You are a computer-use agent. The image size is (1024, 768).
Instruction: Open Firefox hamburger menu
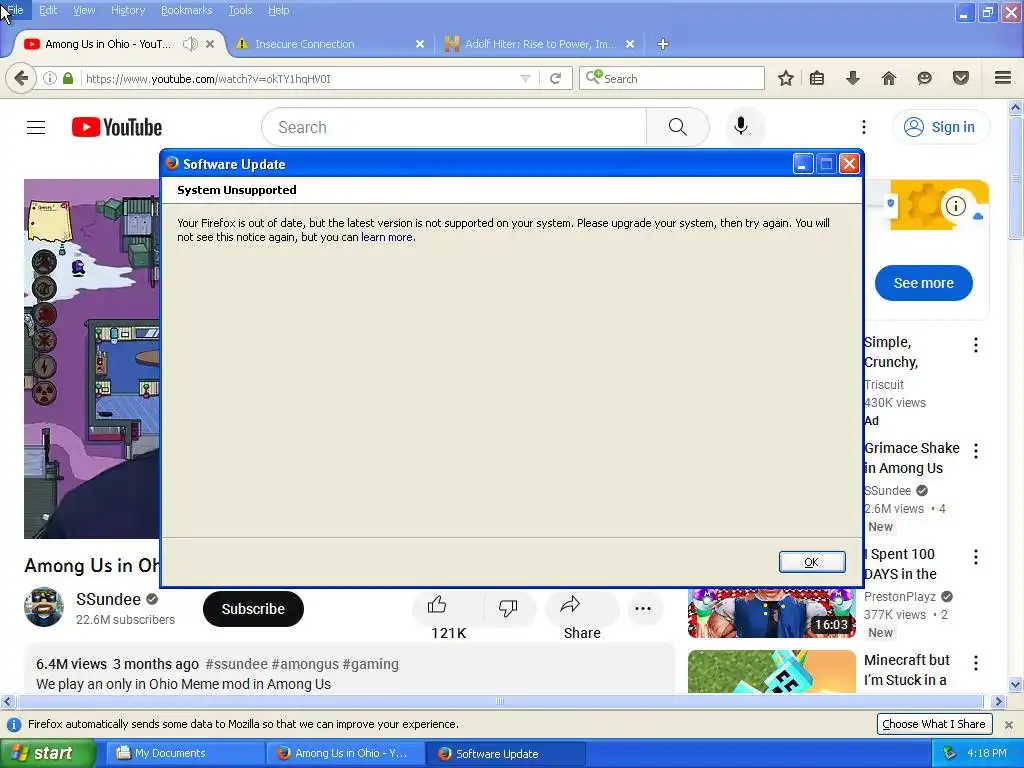pos(1003,78)
